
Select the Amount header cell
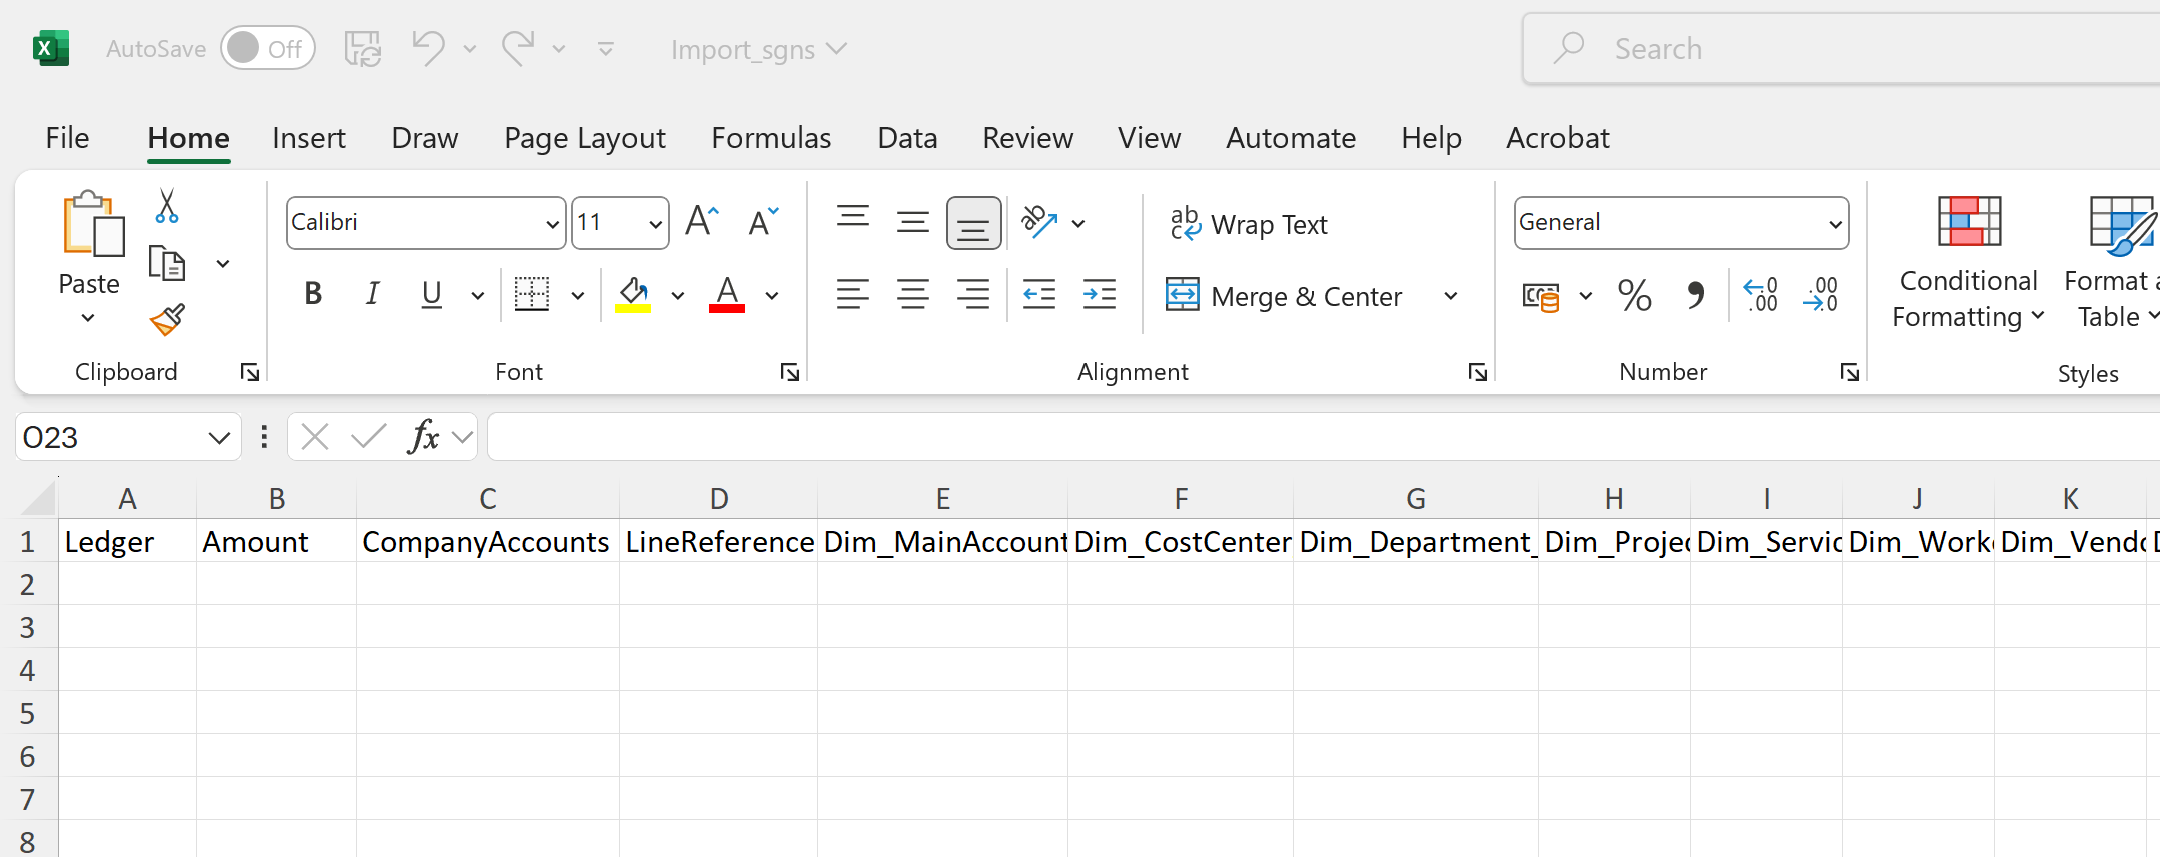[277, 541]
